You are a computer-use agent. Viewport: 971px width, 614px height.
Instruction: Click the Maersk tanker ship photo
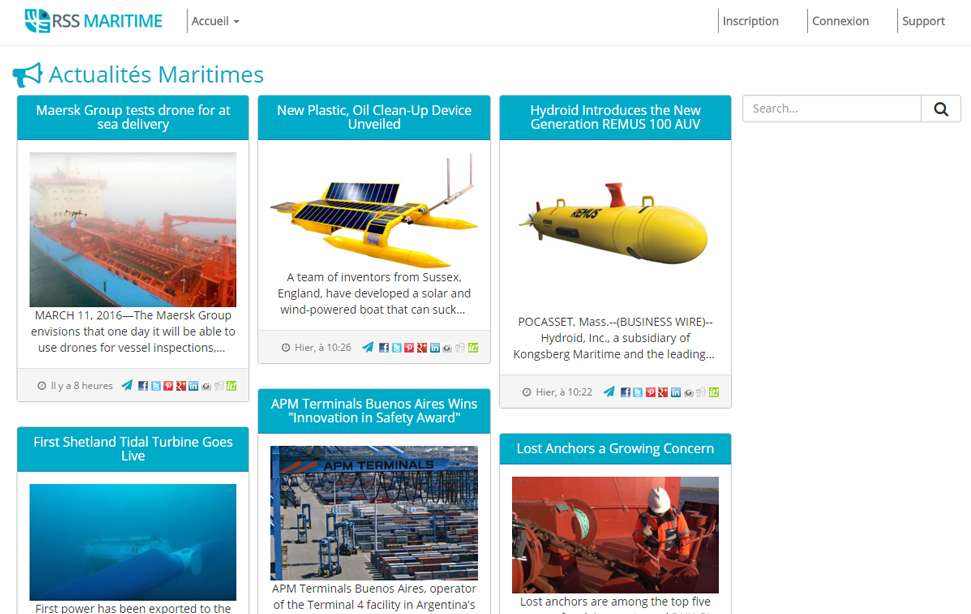click(x=133, y=230)
